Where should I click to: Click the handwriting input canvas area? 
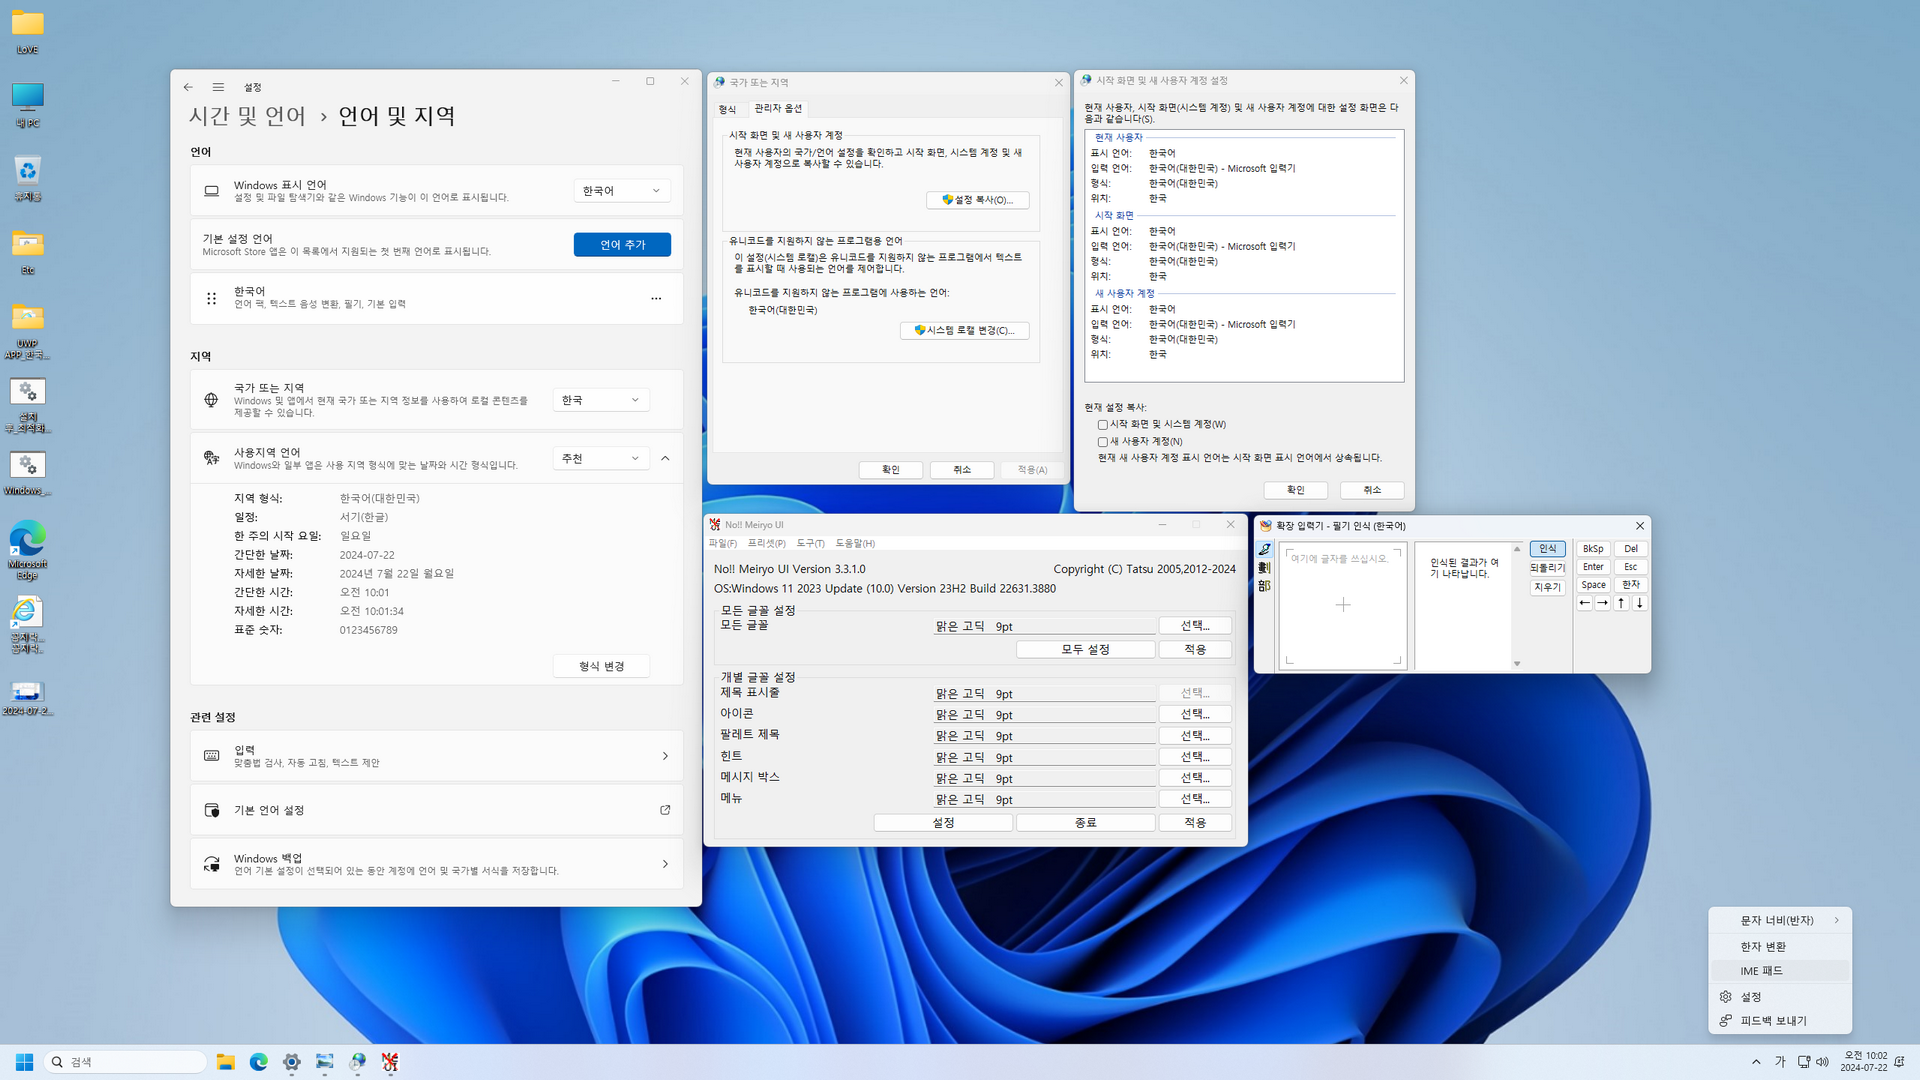click(1343, 605)
